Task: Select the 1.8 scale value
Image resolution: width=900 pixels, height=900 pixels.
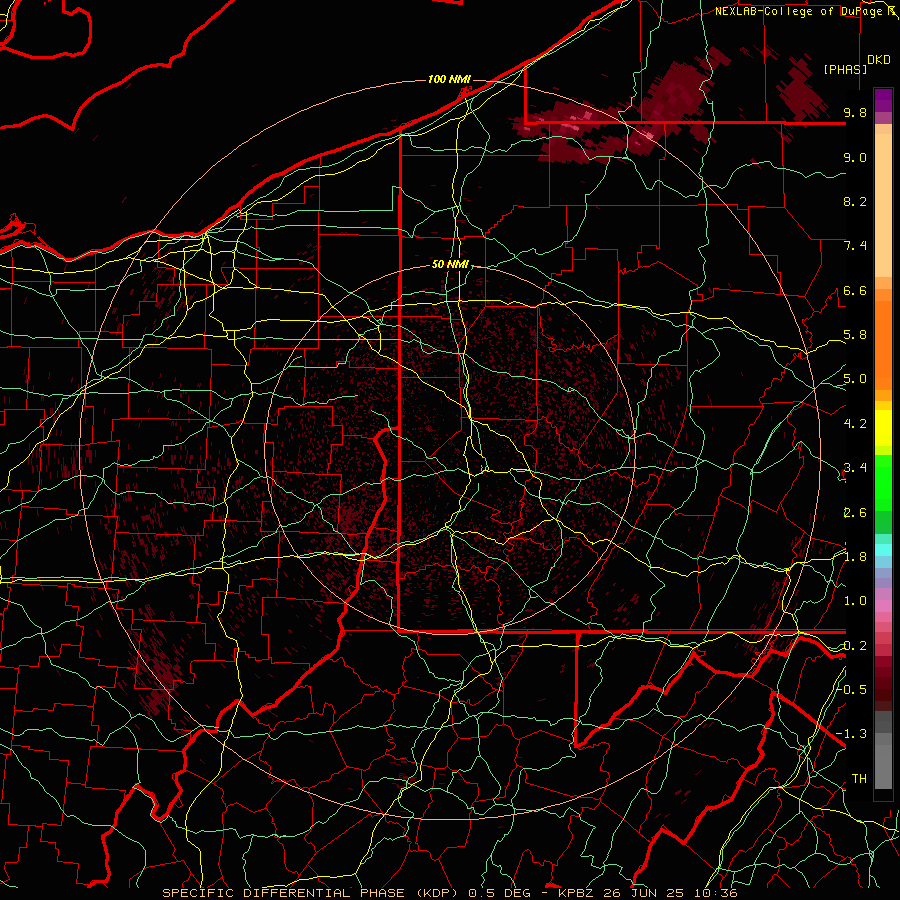Action: click(x=855, y=557)
